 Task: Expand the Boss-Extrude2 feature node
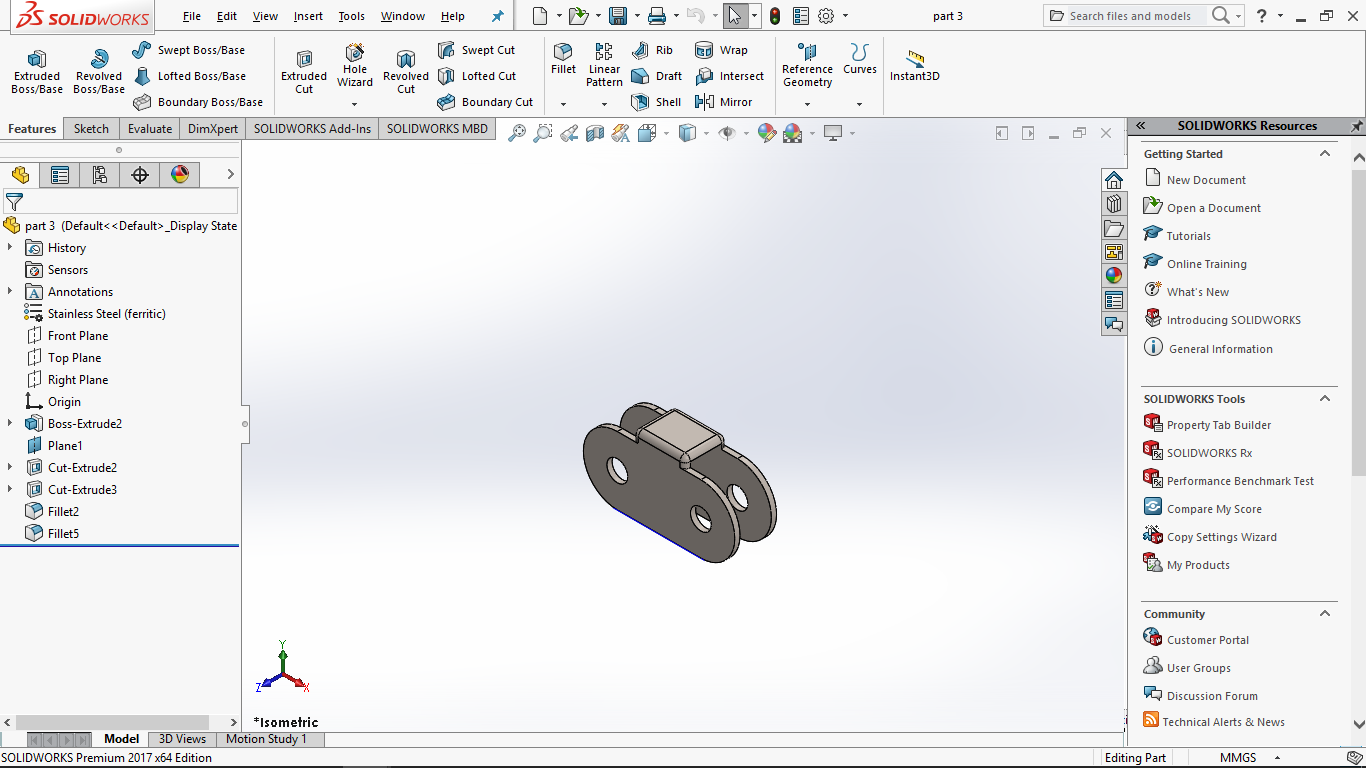[x=10, y=424]
